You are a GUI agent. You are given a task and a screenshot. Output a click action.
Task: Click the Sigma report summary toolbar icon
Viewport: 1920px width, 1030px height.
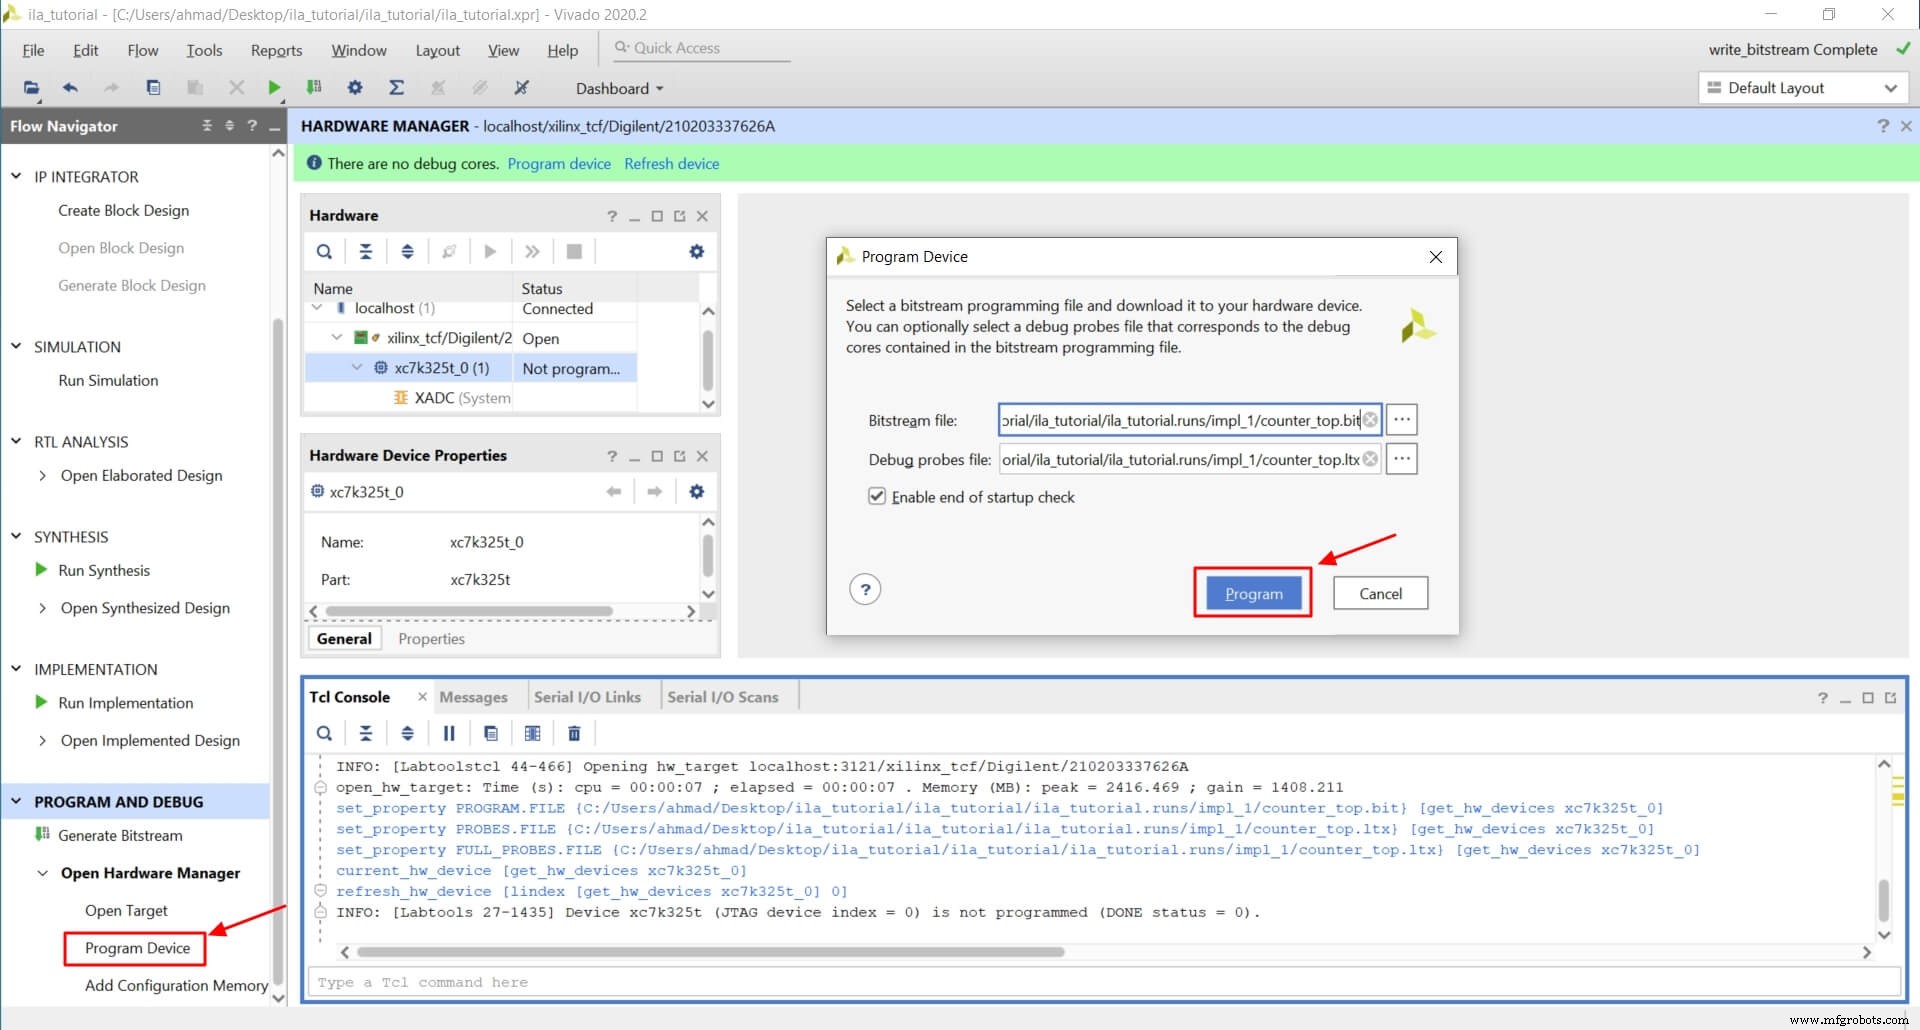[x=396, y=88]
